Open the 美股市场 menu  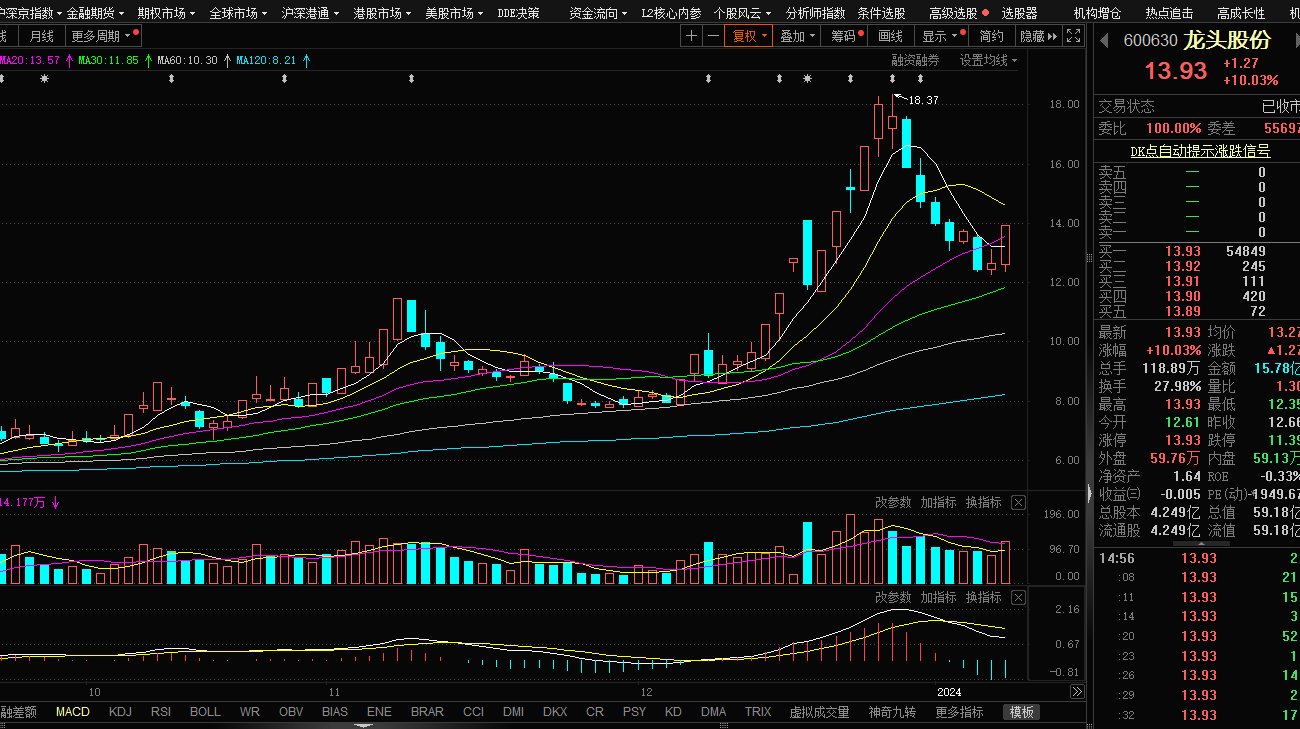point(455,13)
